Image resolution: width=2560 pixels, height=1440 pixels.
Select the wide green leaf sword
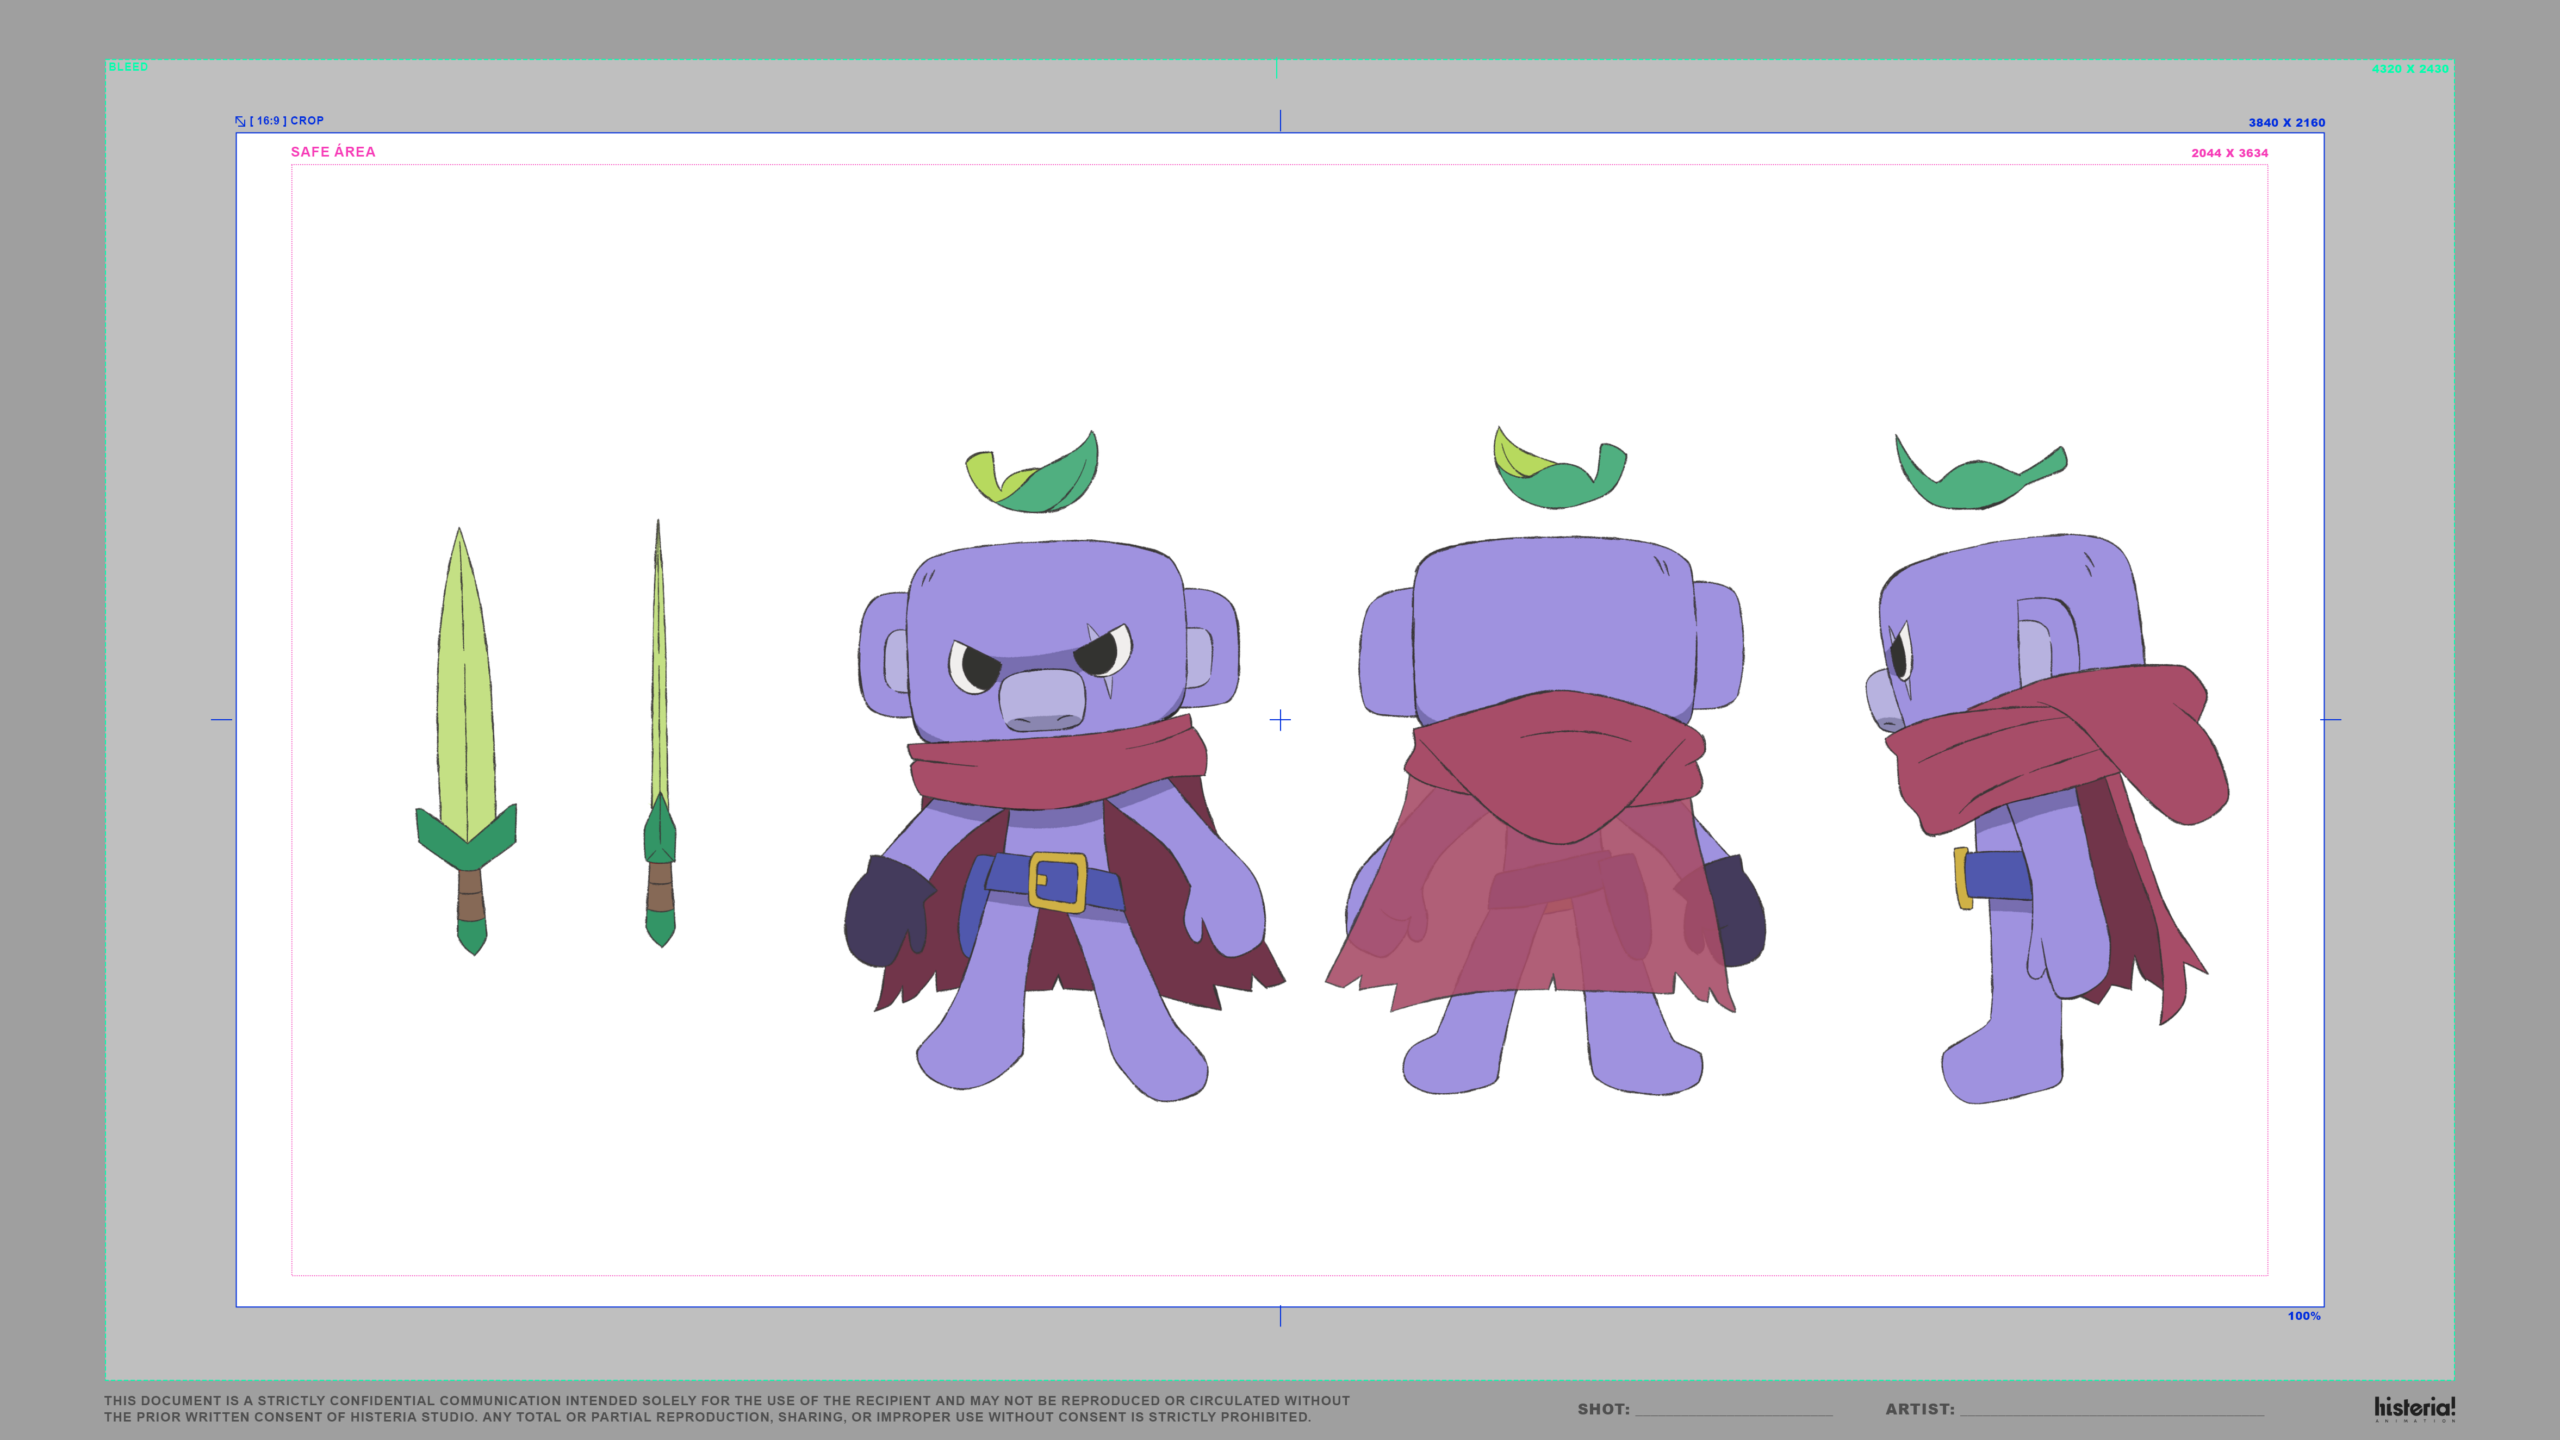465,740
